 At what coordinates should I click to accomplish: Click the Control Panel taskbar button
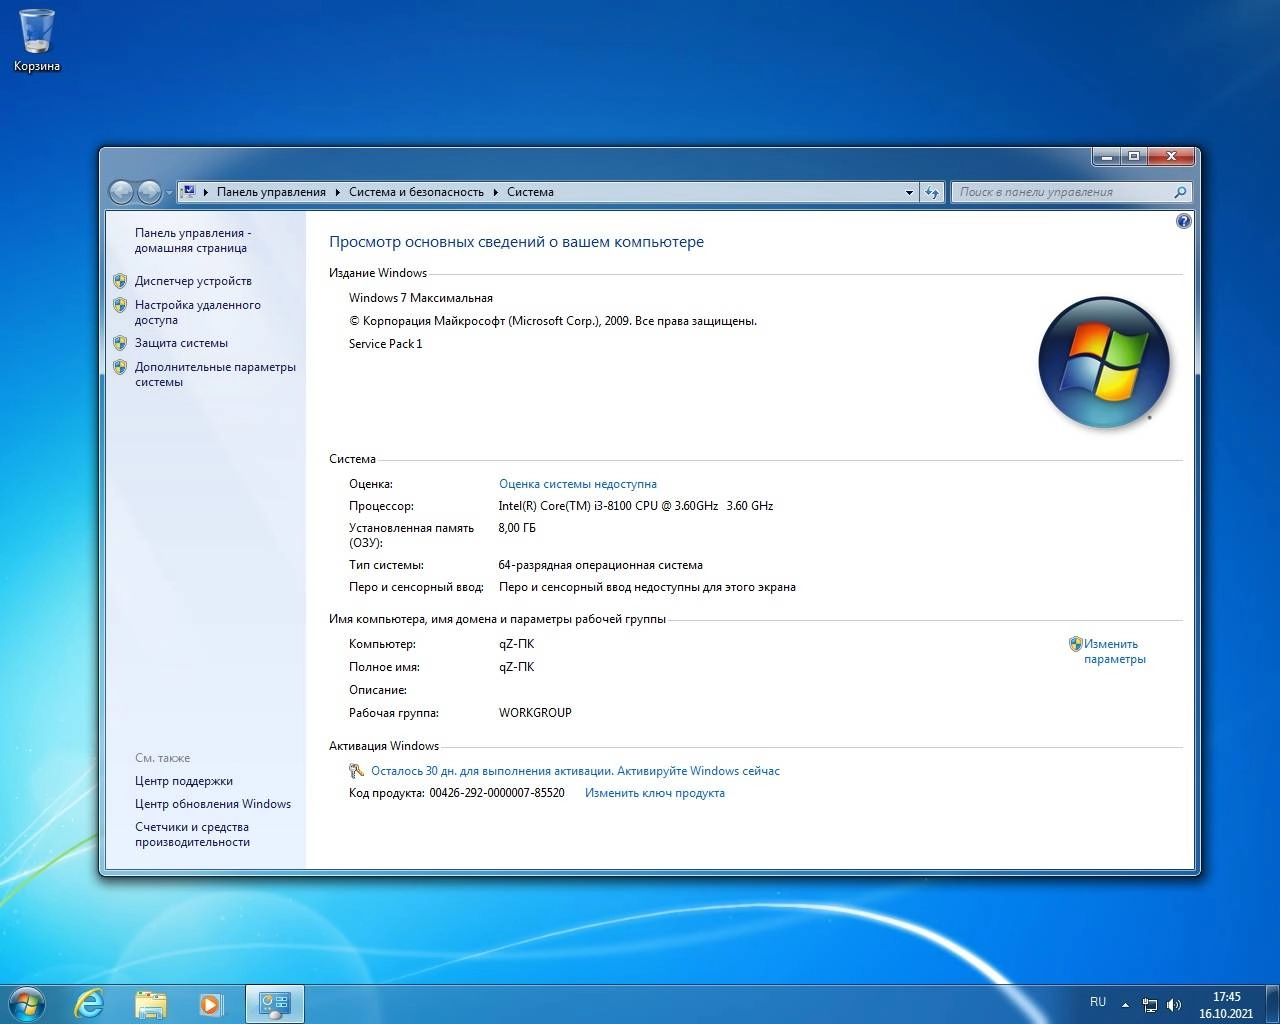pyautogui.click(x=274, y=1004)
